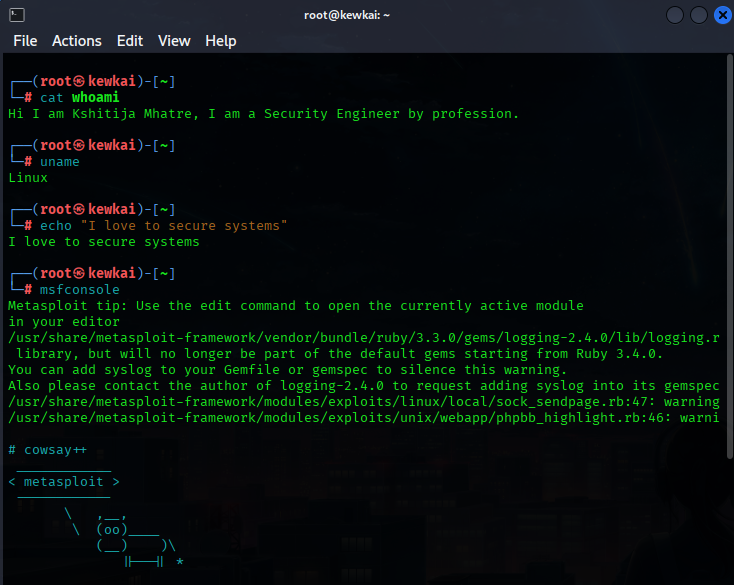Open the Edit menu

pos(130,41)
